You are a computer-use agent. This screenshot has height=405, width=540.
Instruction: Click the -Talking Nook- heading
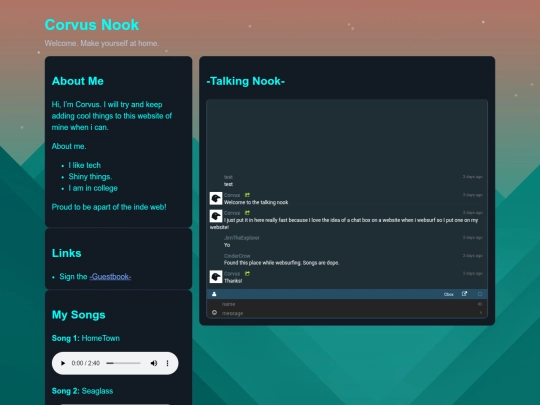[246, 81]
